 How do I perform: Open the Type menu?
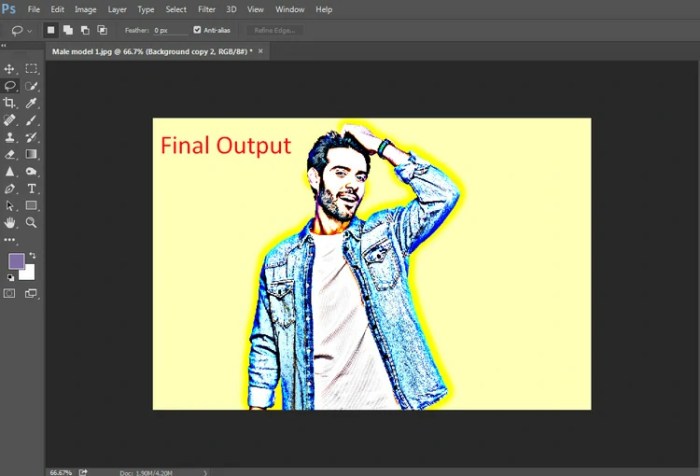[x=146, y=9]
